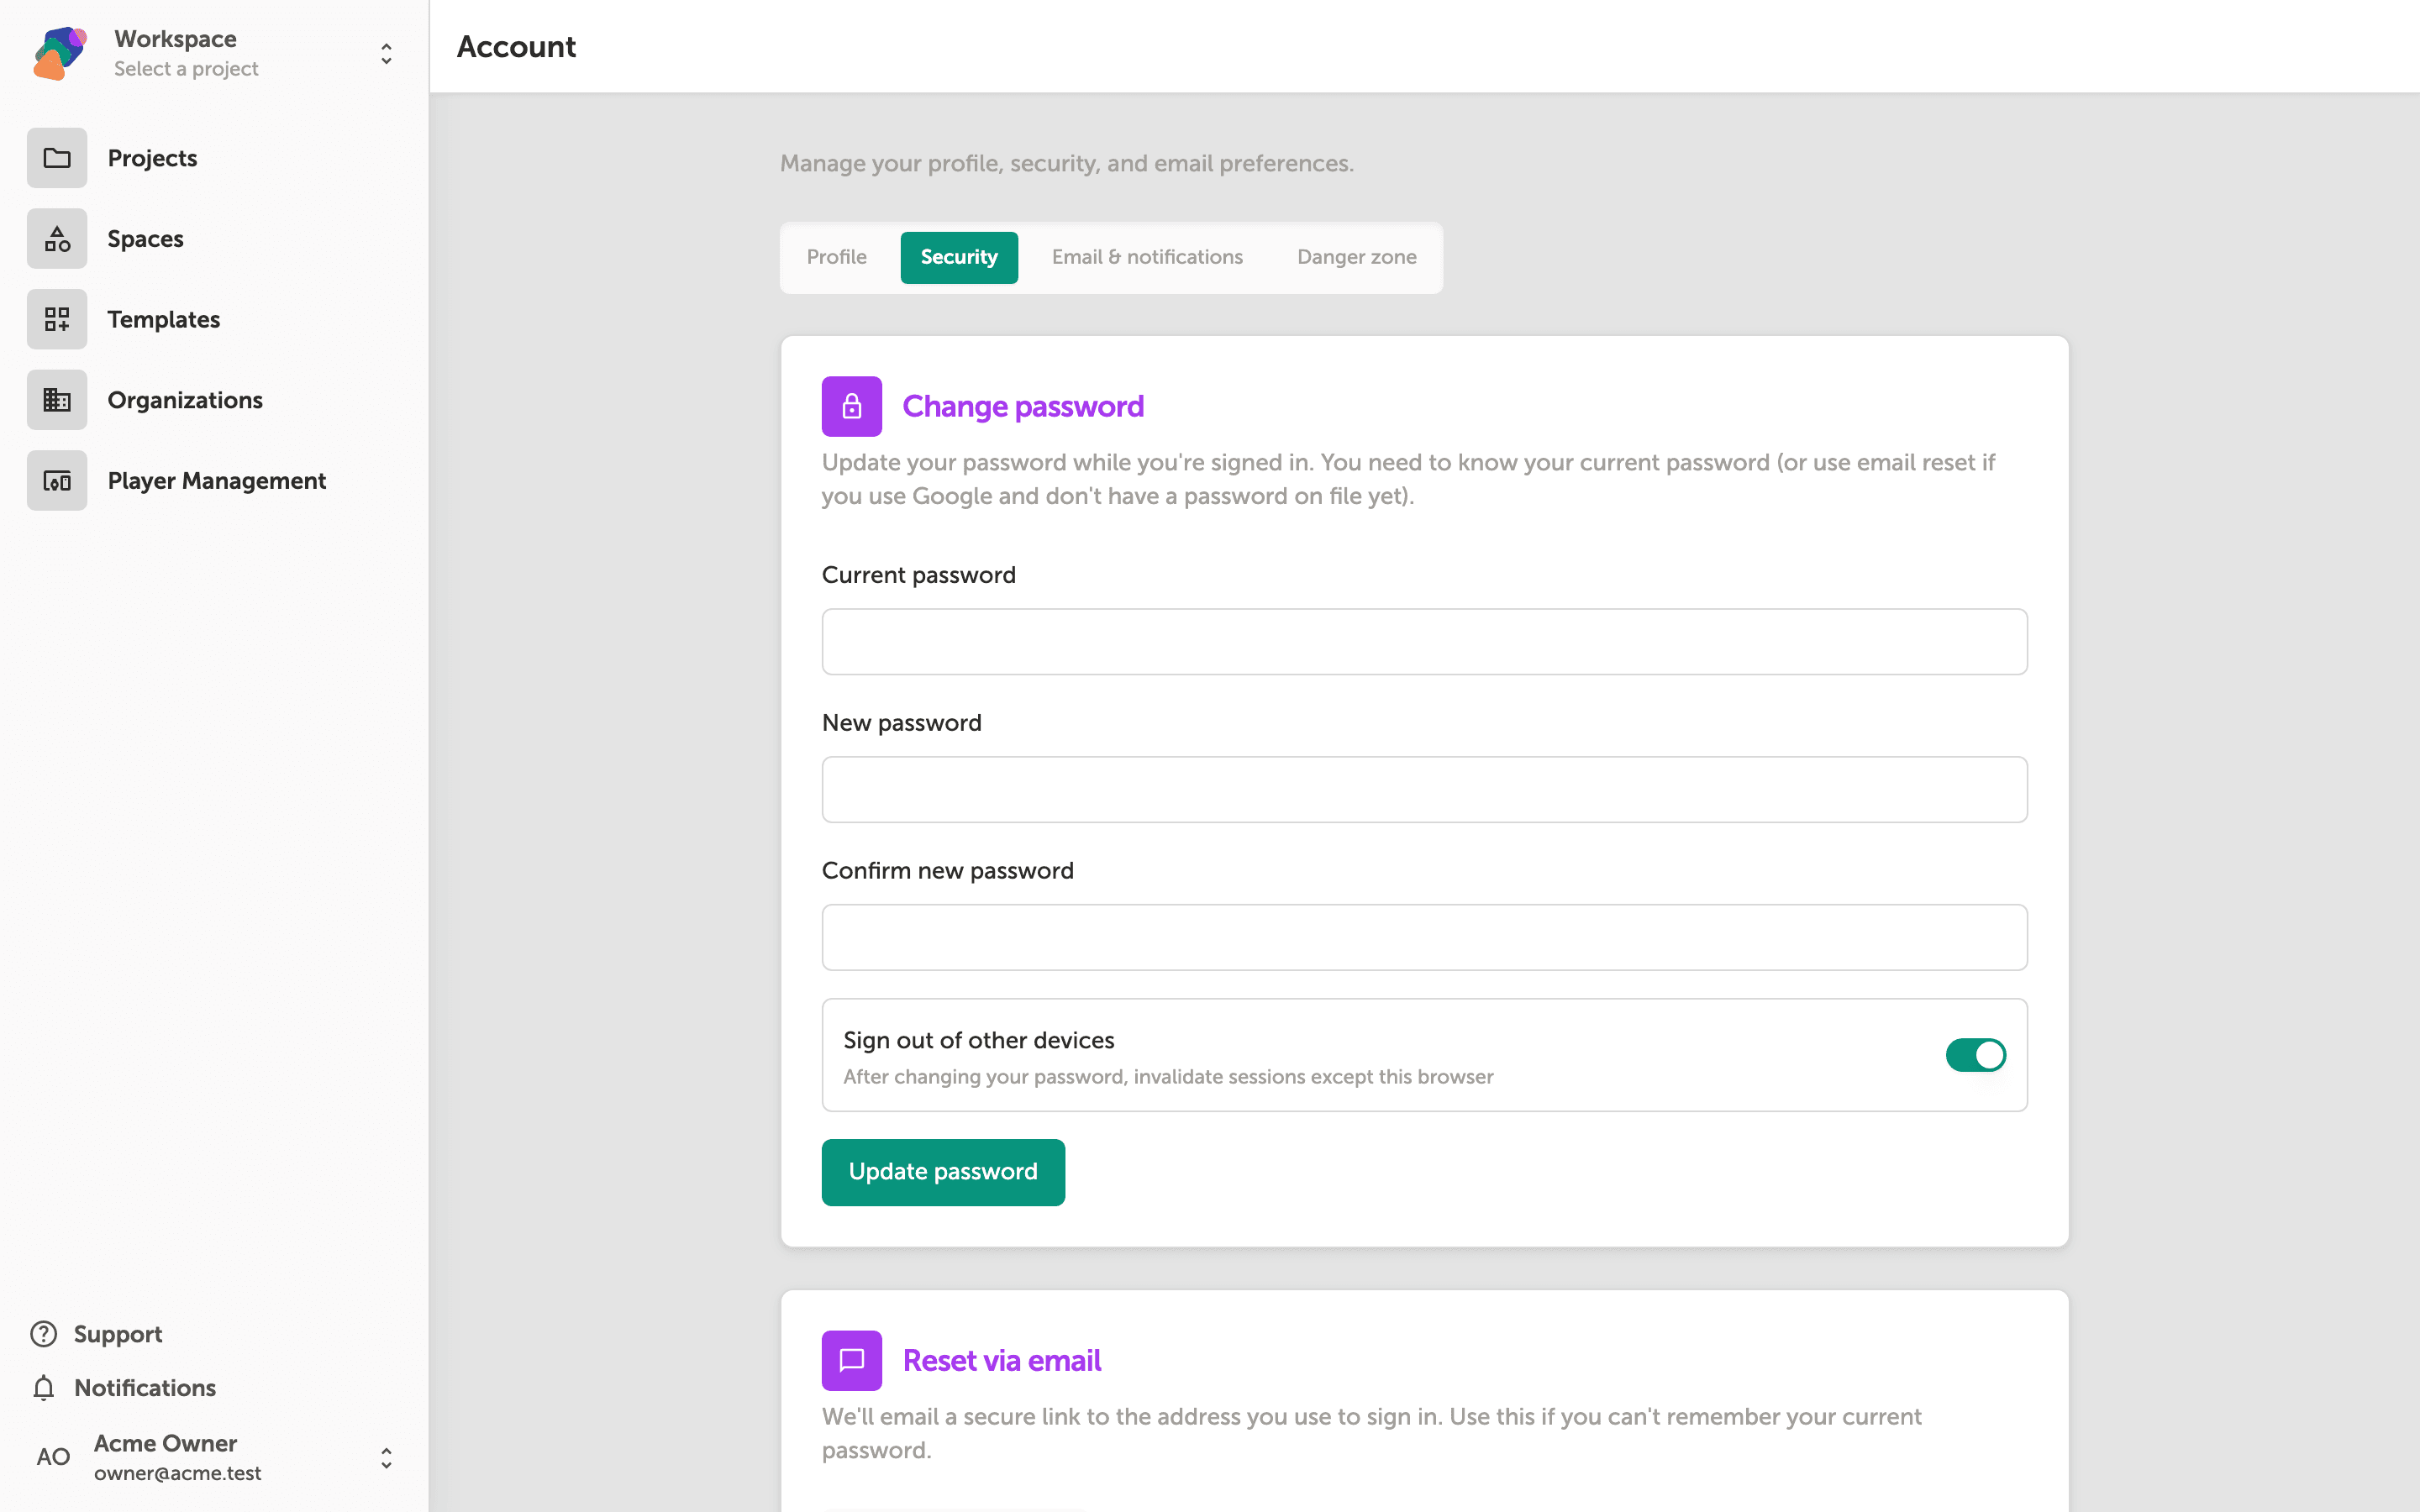Viewport: 2420px width, 1512px height.
Task: Click the Organizations label in sidebar
Action: (185, 400)
